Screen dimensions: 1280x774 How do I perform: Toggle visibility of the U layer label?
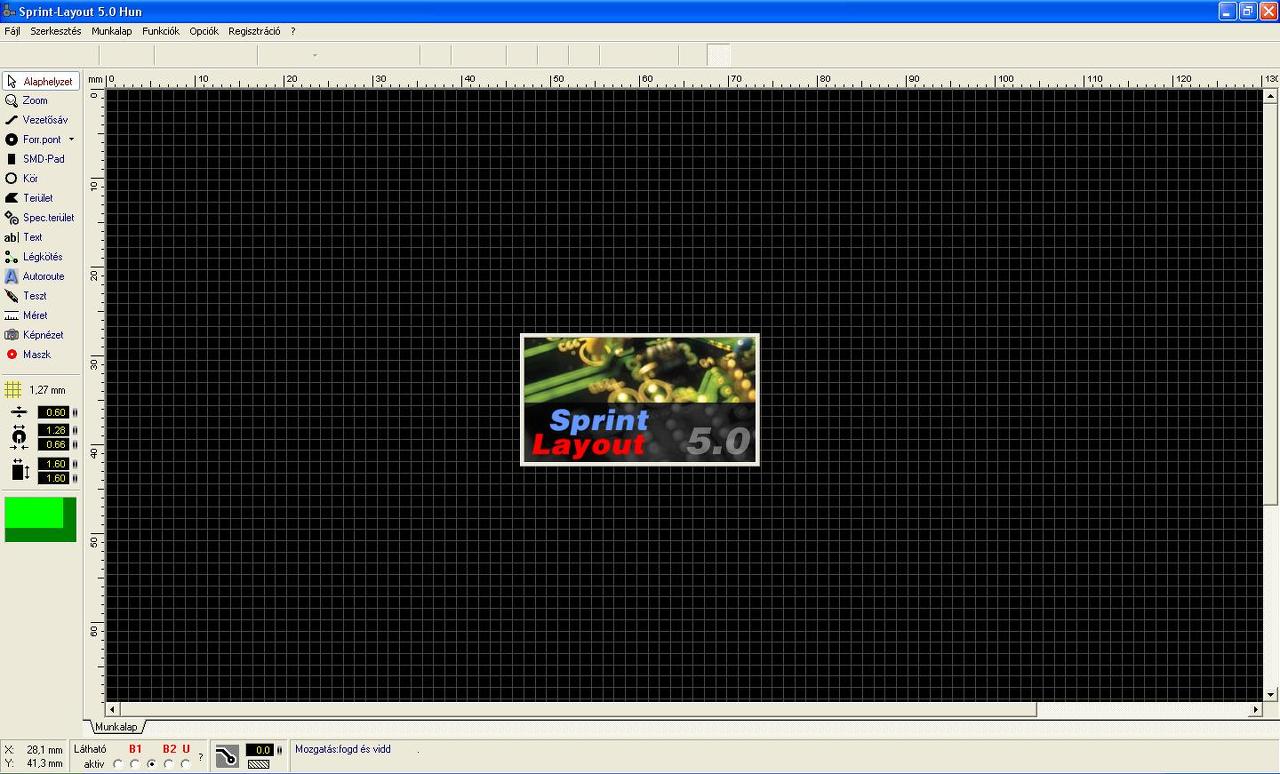(186, 749)
